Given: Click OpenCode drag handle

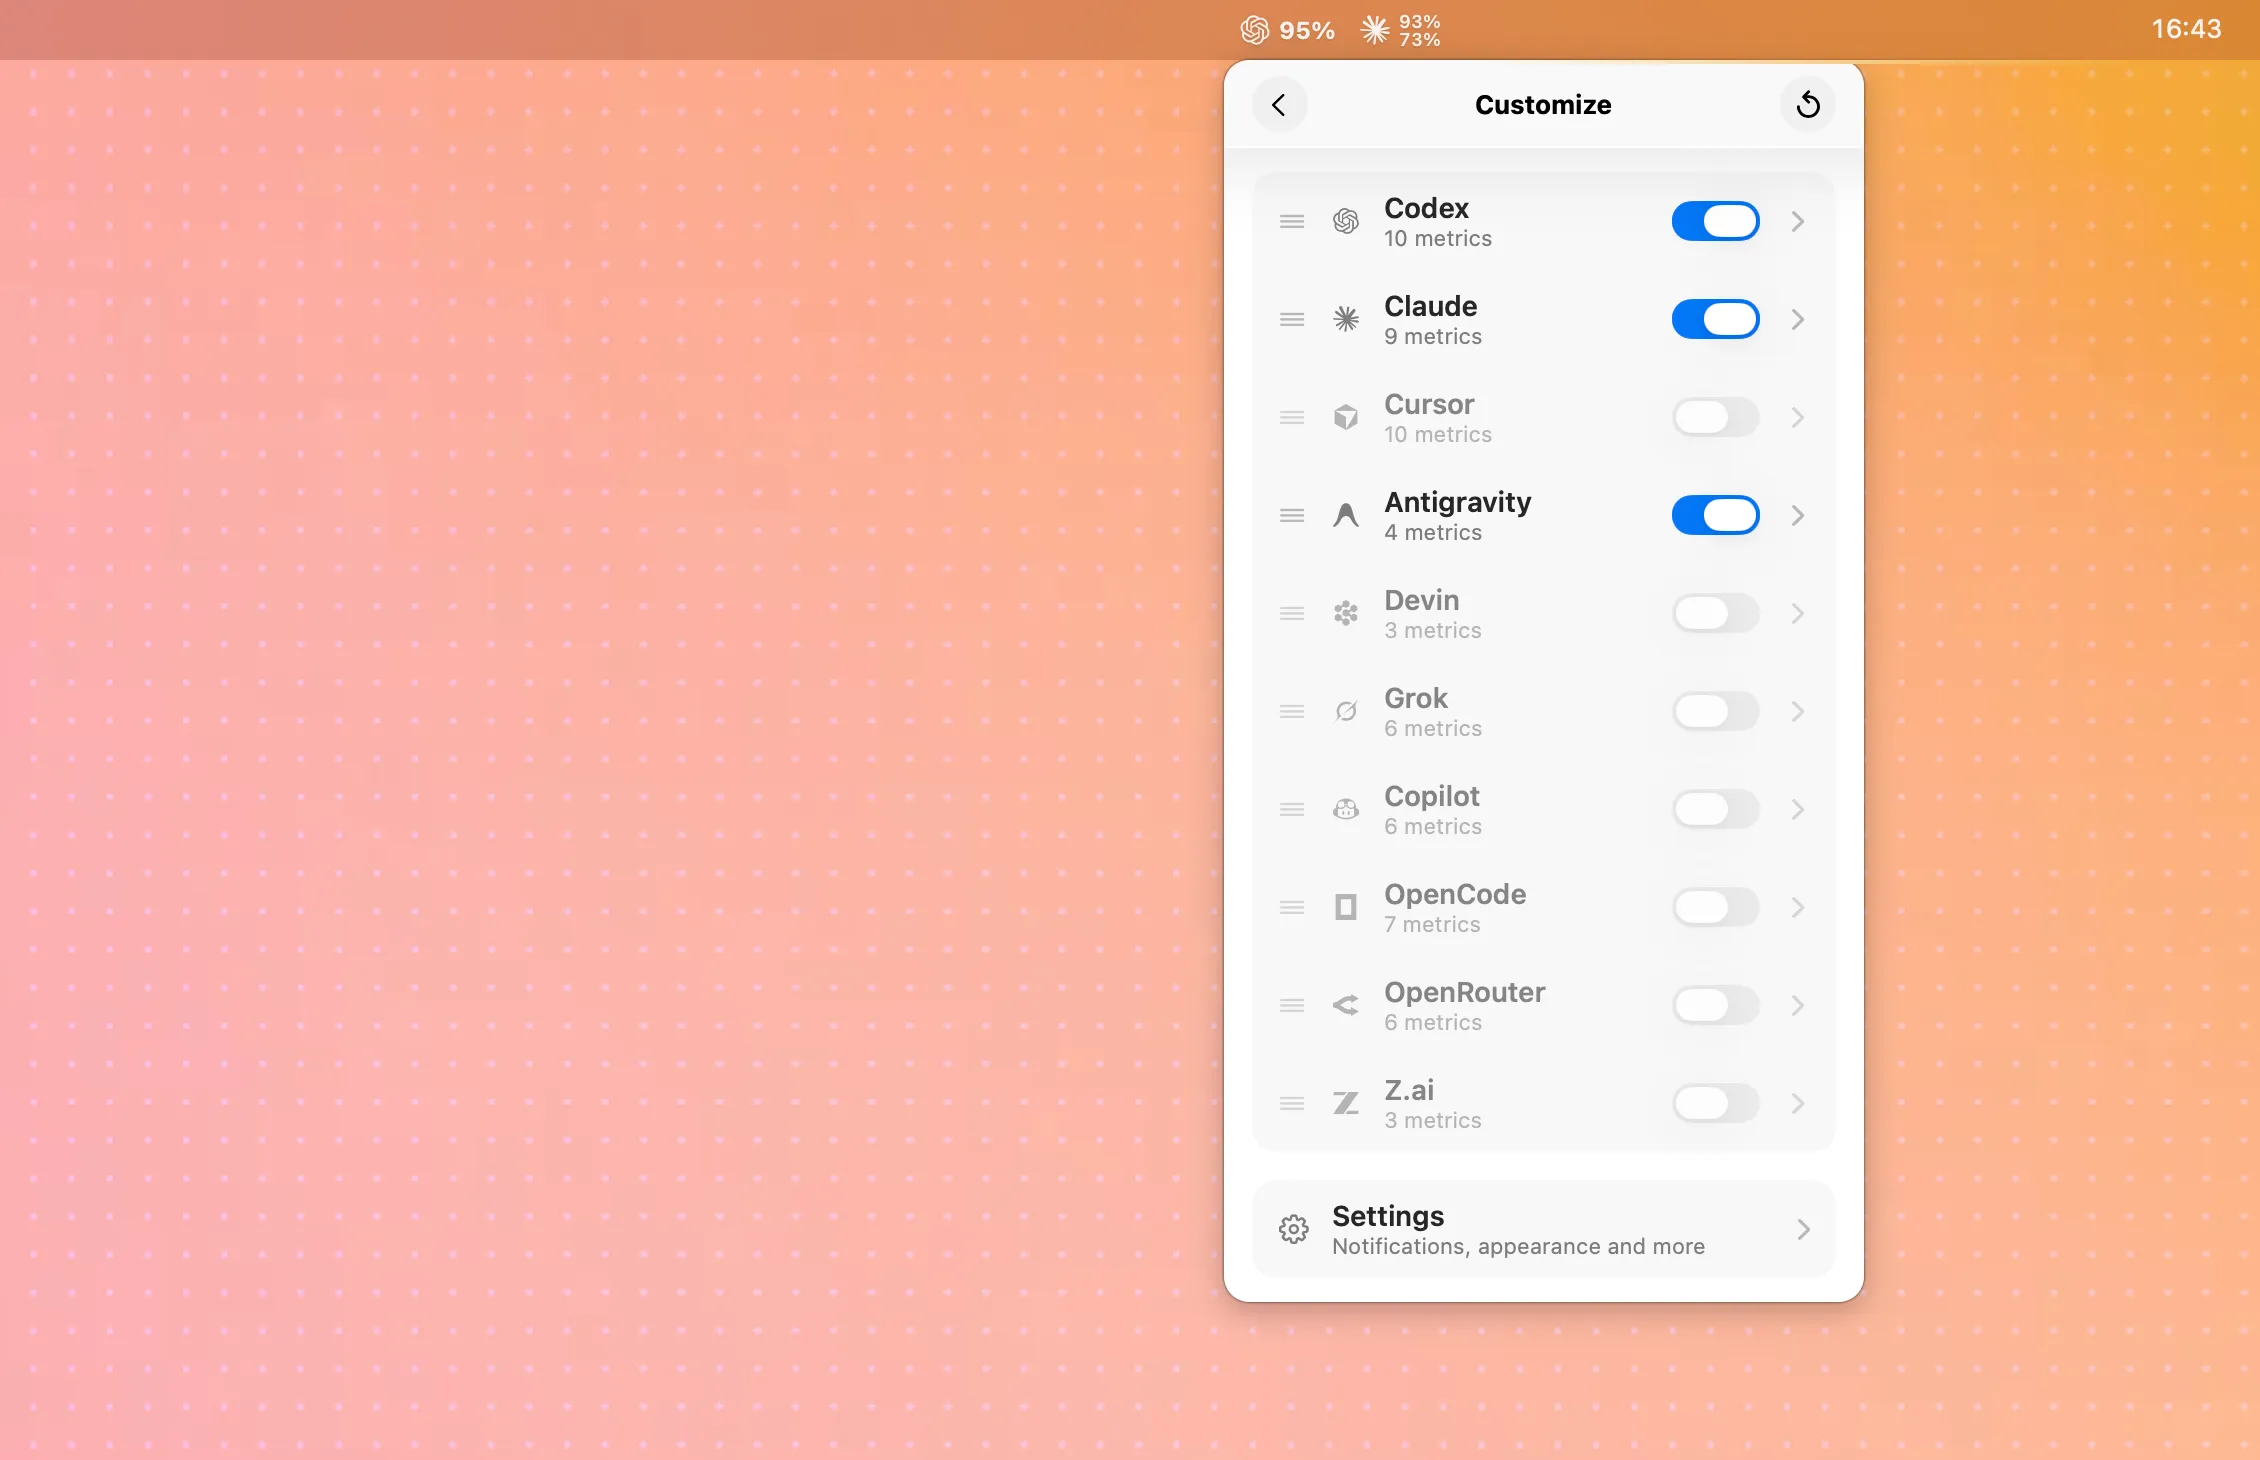Looking at the screenshot, I should tap(1292, 907).
